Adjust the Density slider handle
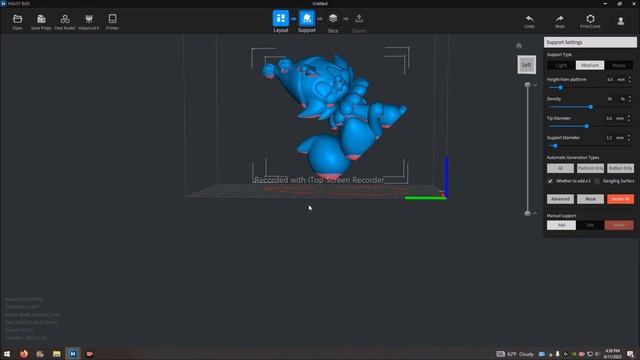Screen dimensions: 640x360 tap(591, 107)
